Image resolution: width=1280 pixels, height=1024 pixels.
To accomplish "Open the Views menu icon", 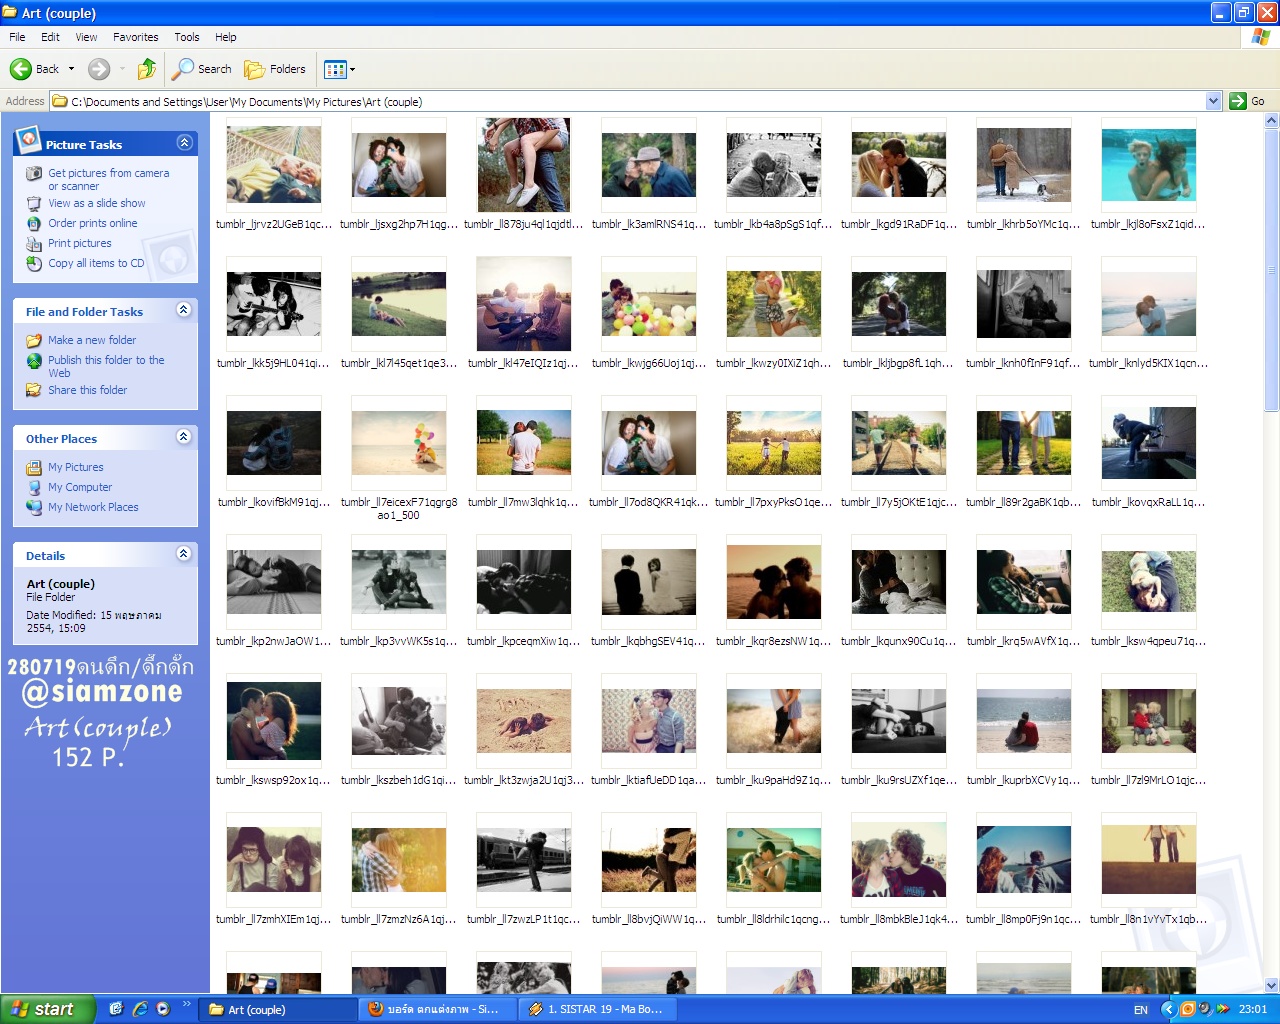I will coord(335,69).
